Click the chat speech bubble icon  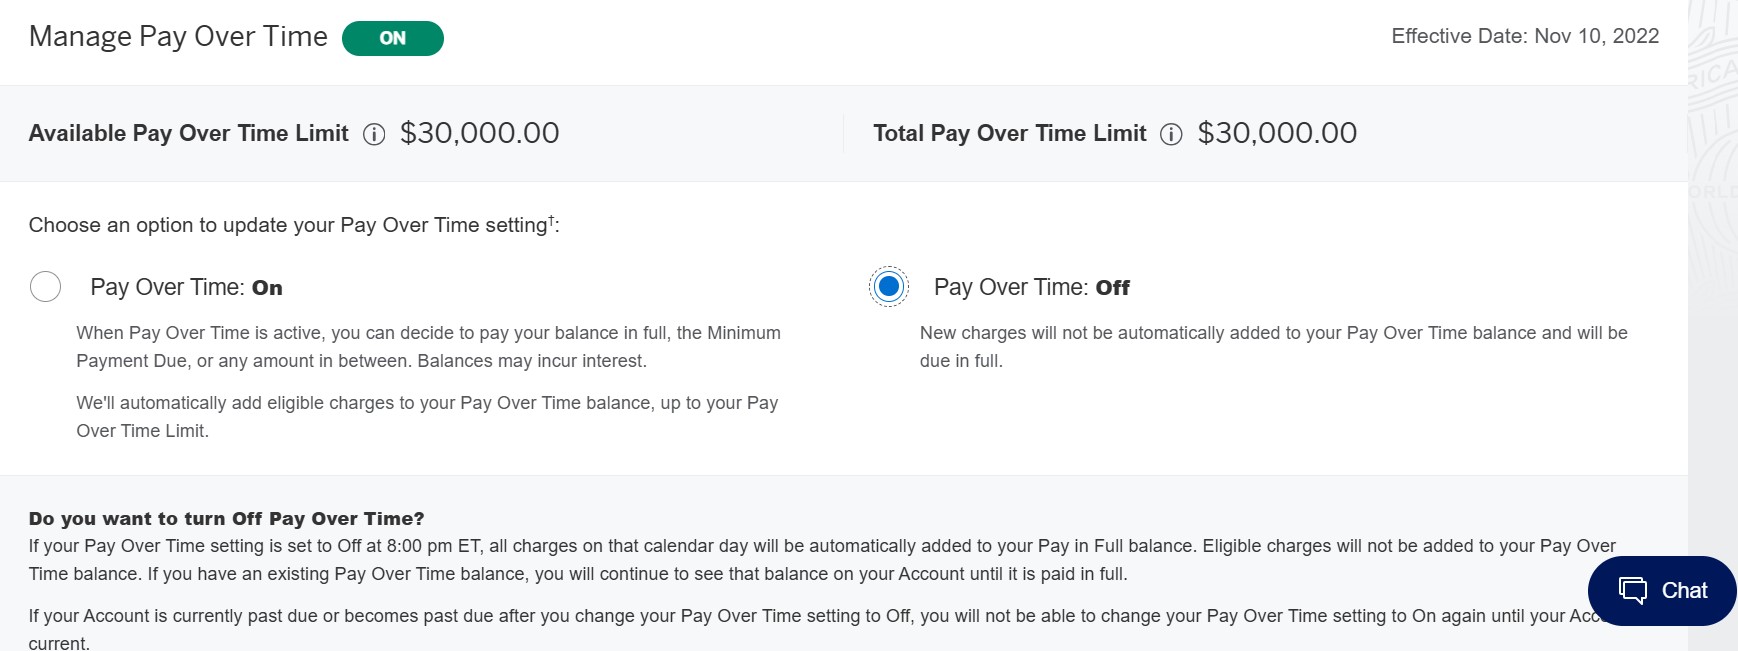click(1632, 590)
